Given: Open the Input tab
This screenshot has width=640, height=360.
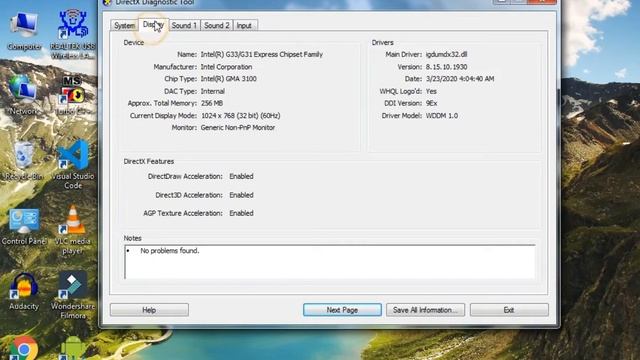Looking at the screenshot, I should click(244, 25).
